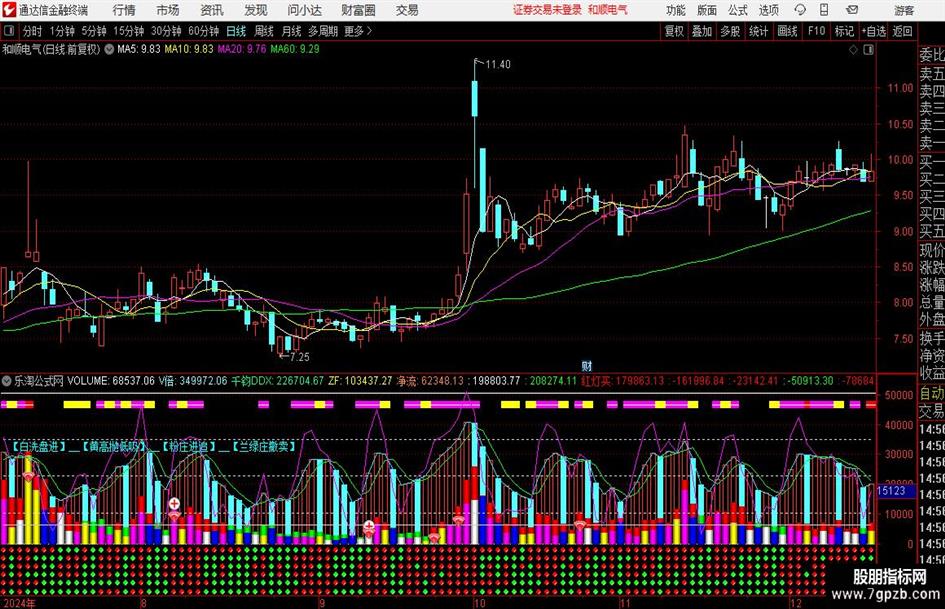The width and height of the screenshot is (945, 609).
Task: Click the 标记 mark toolbar button
Action: coord(844,31)
